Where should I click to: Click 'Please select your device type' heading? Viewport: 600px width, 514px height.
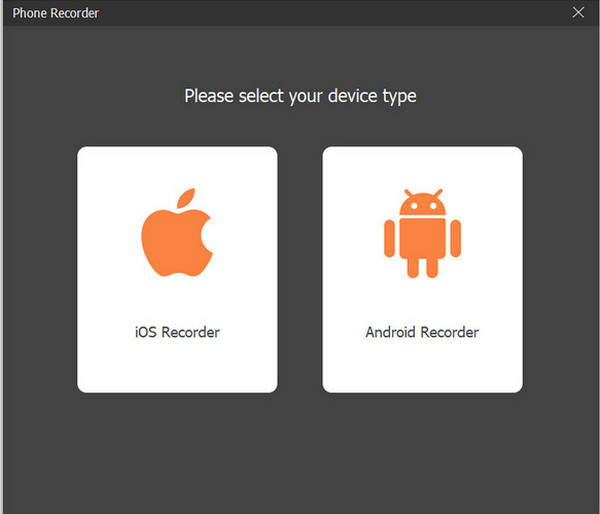tap(300, 96)
